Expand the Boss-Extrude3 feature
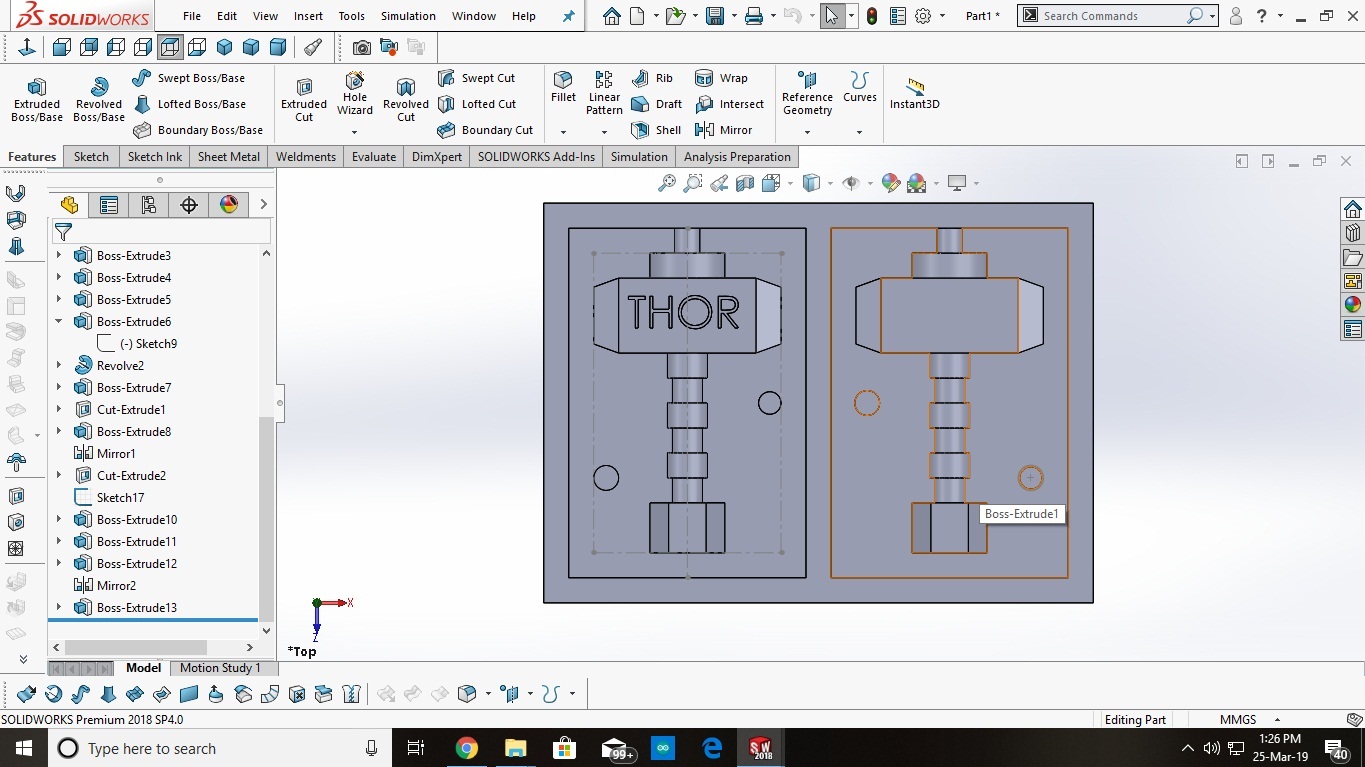Screen dimensions: 1365x767 coord(58,256)
